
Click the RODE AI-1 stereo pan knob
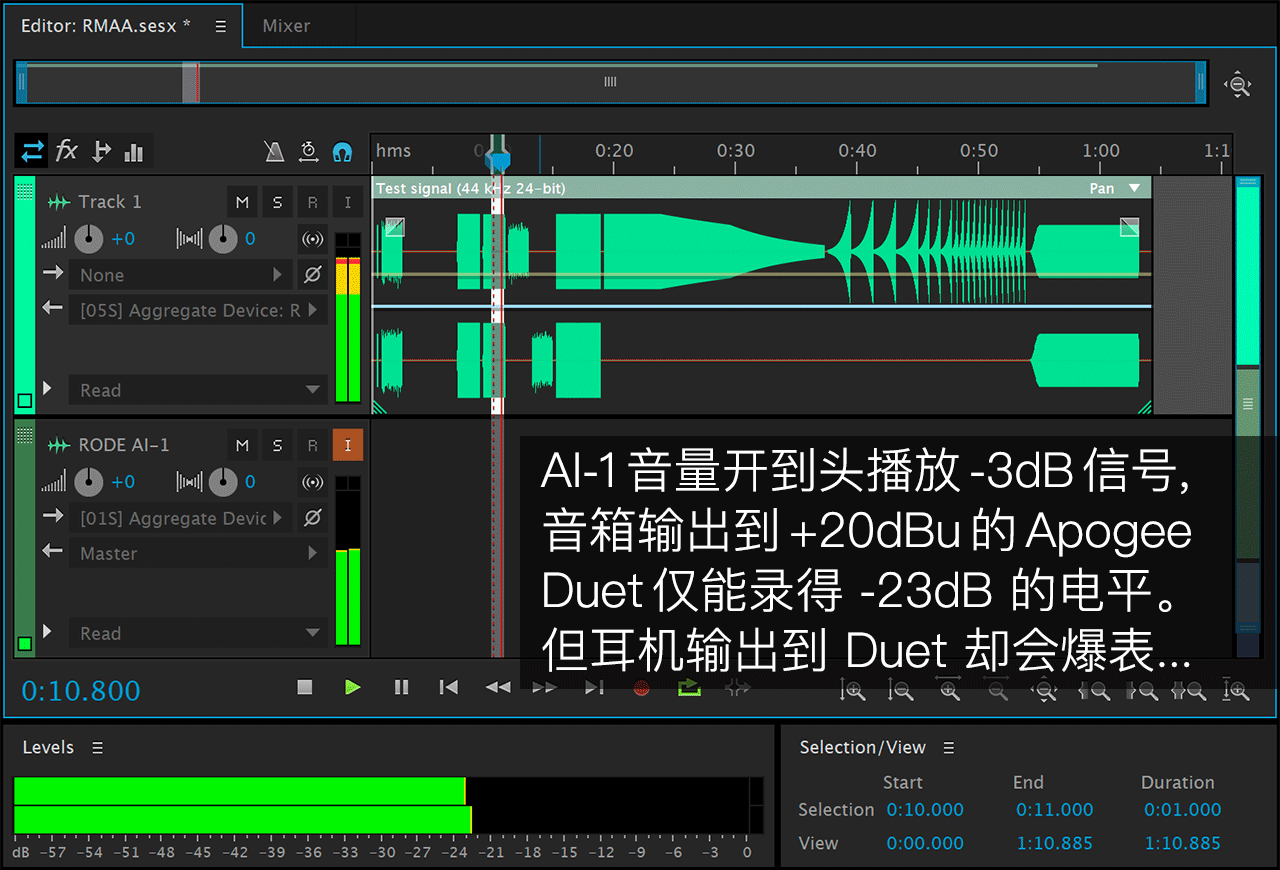[x=223, y=482]
